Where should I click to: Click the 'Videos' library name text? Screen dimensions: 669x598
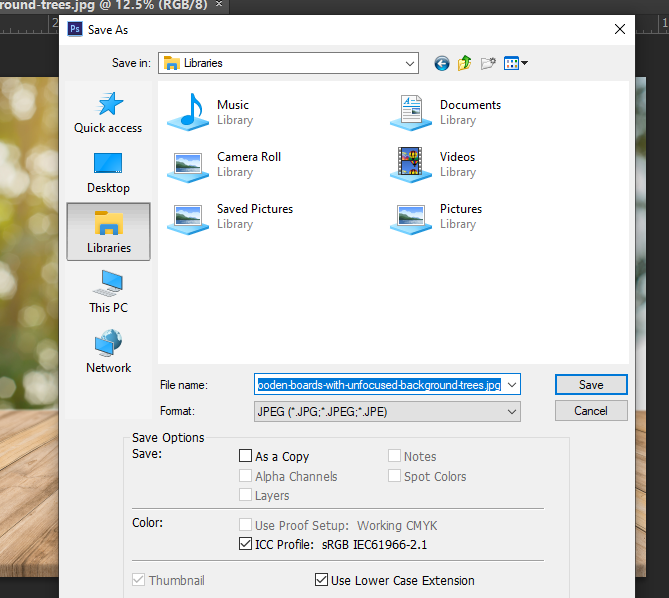[457, 157]
